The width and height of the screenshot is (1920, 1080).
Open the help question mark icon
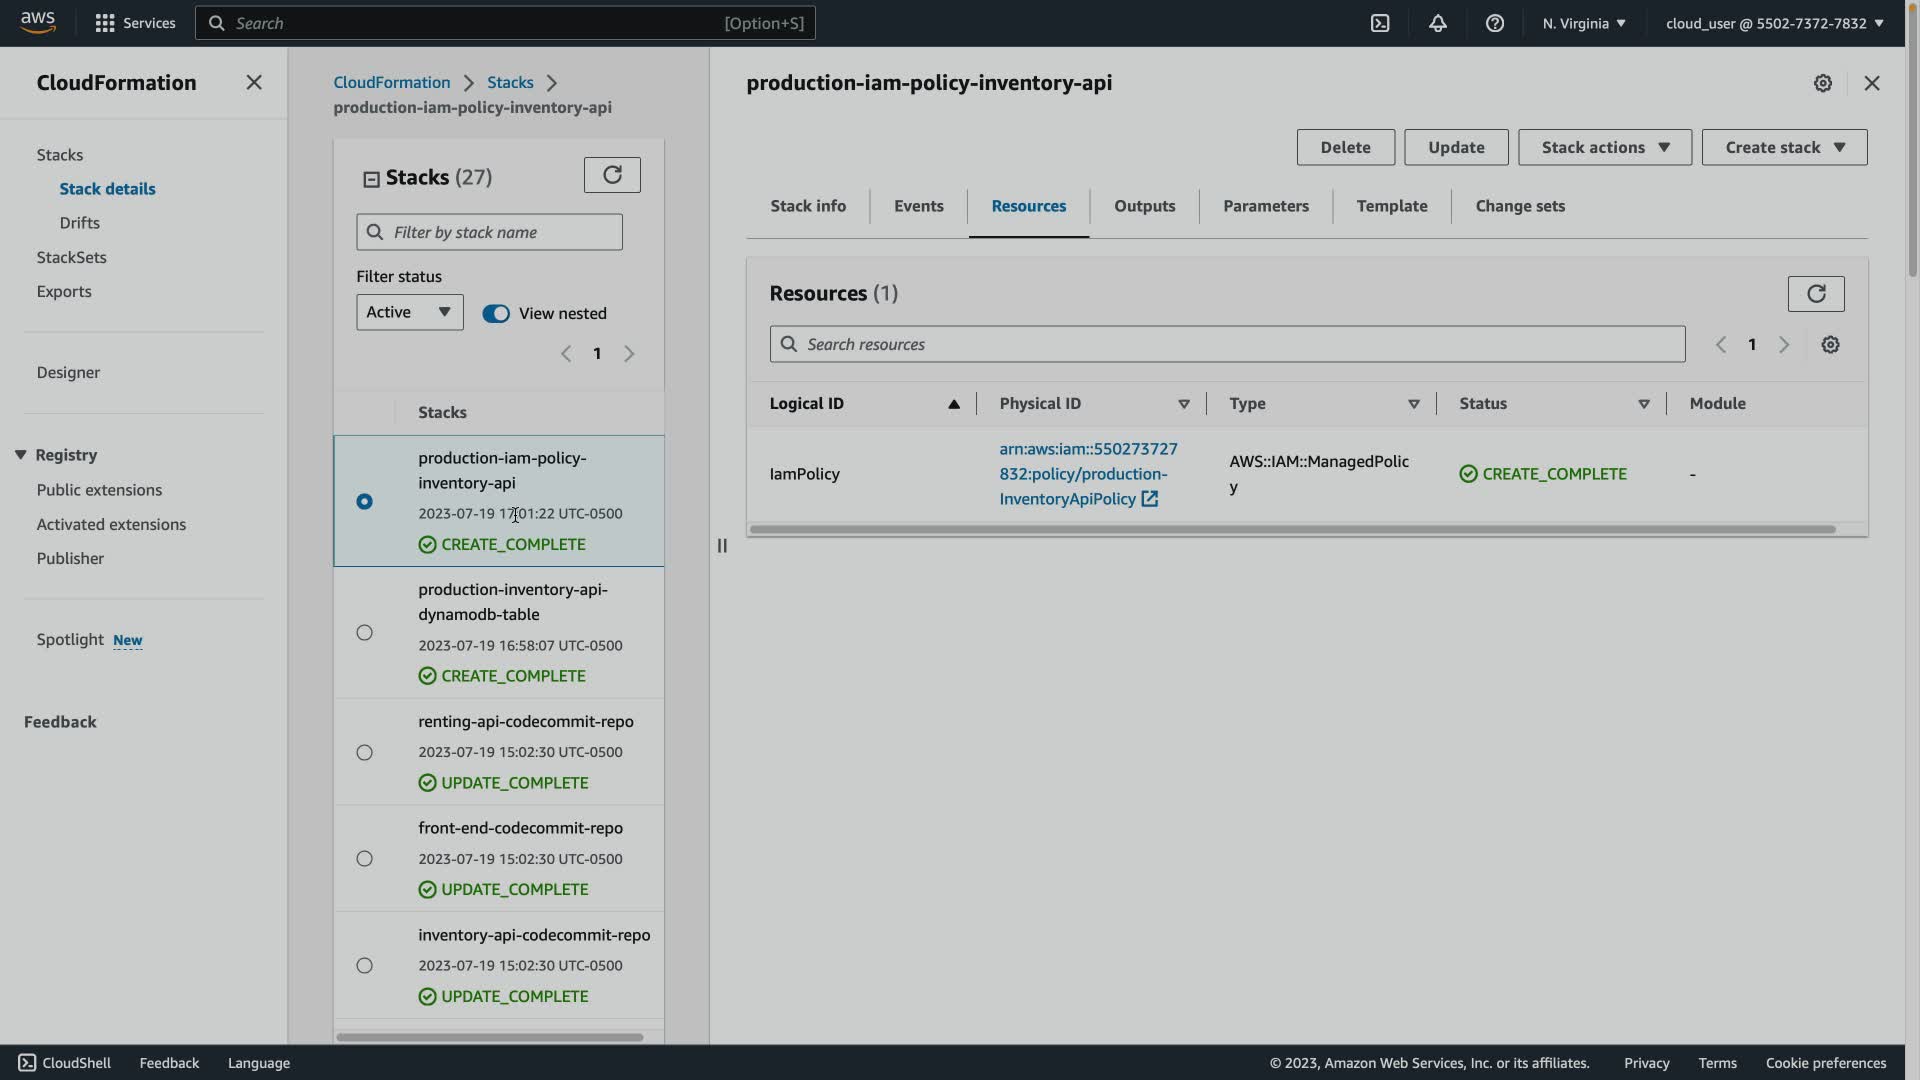(x=1494, y=23)
